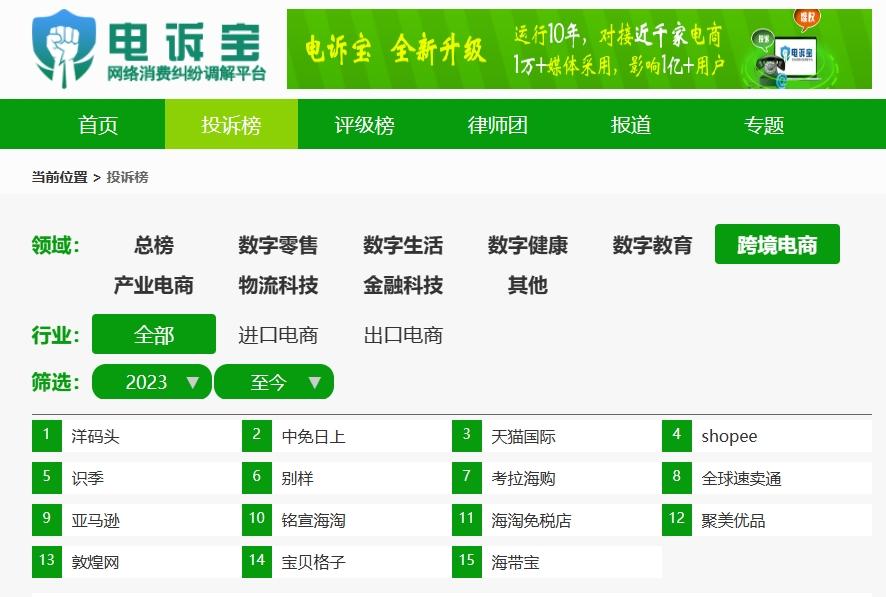Select the 总榜 domain filter

click(x=154, y=245)
